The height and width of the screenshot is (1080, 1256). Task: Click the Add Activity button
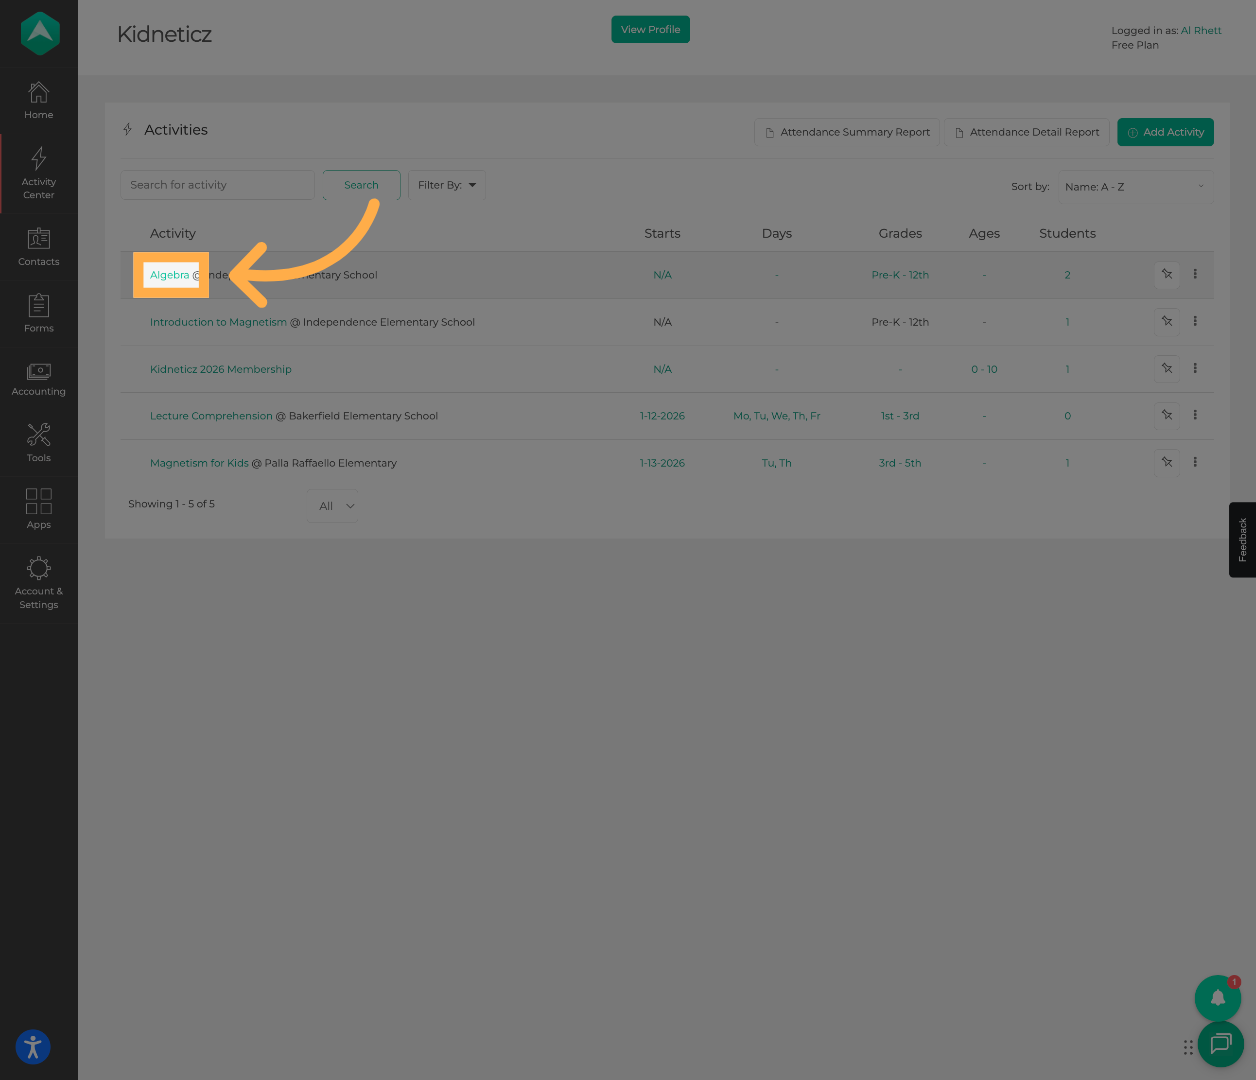pos(1166,132)
